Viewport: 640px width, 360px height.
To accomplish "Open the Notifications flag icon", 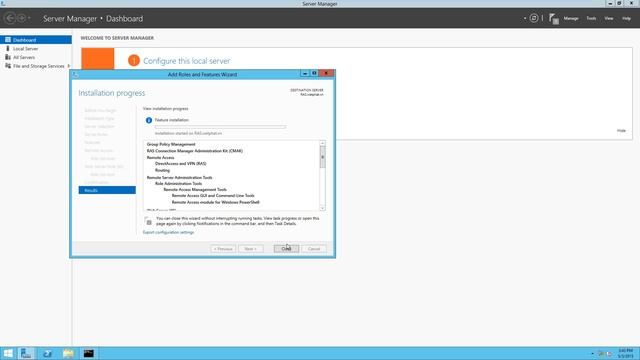I will click(x=553, y=18).
